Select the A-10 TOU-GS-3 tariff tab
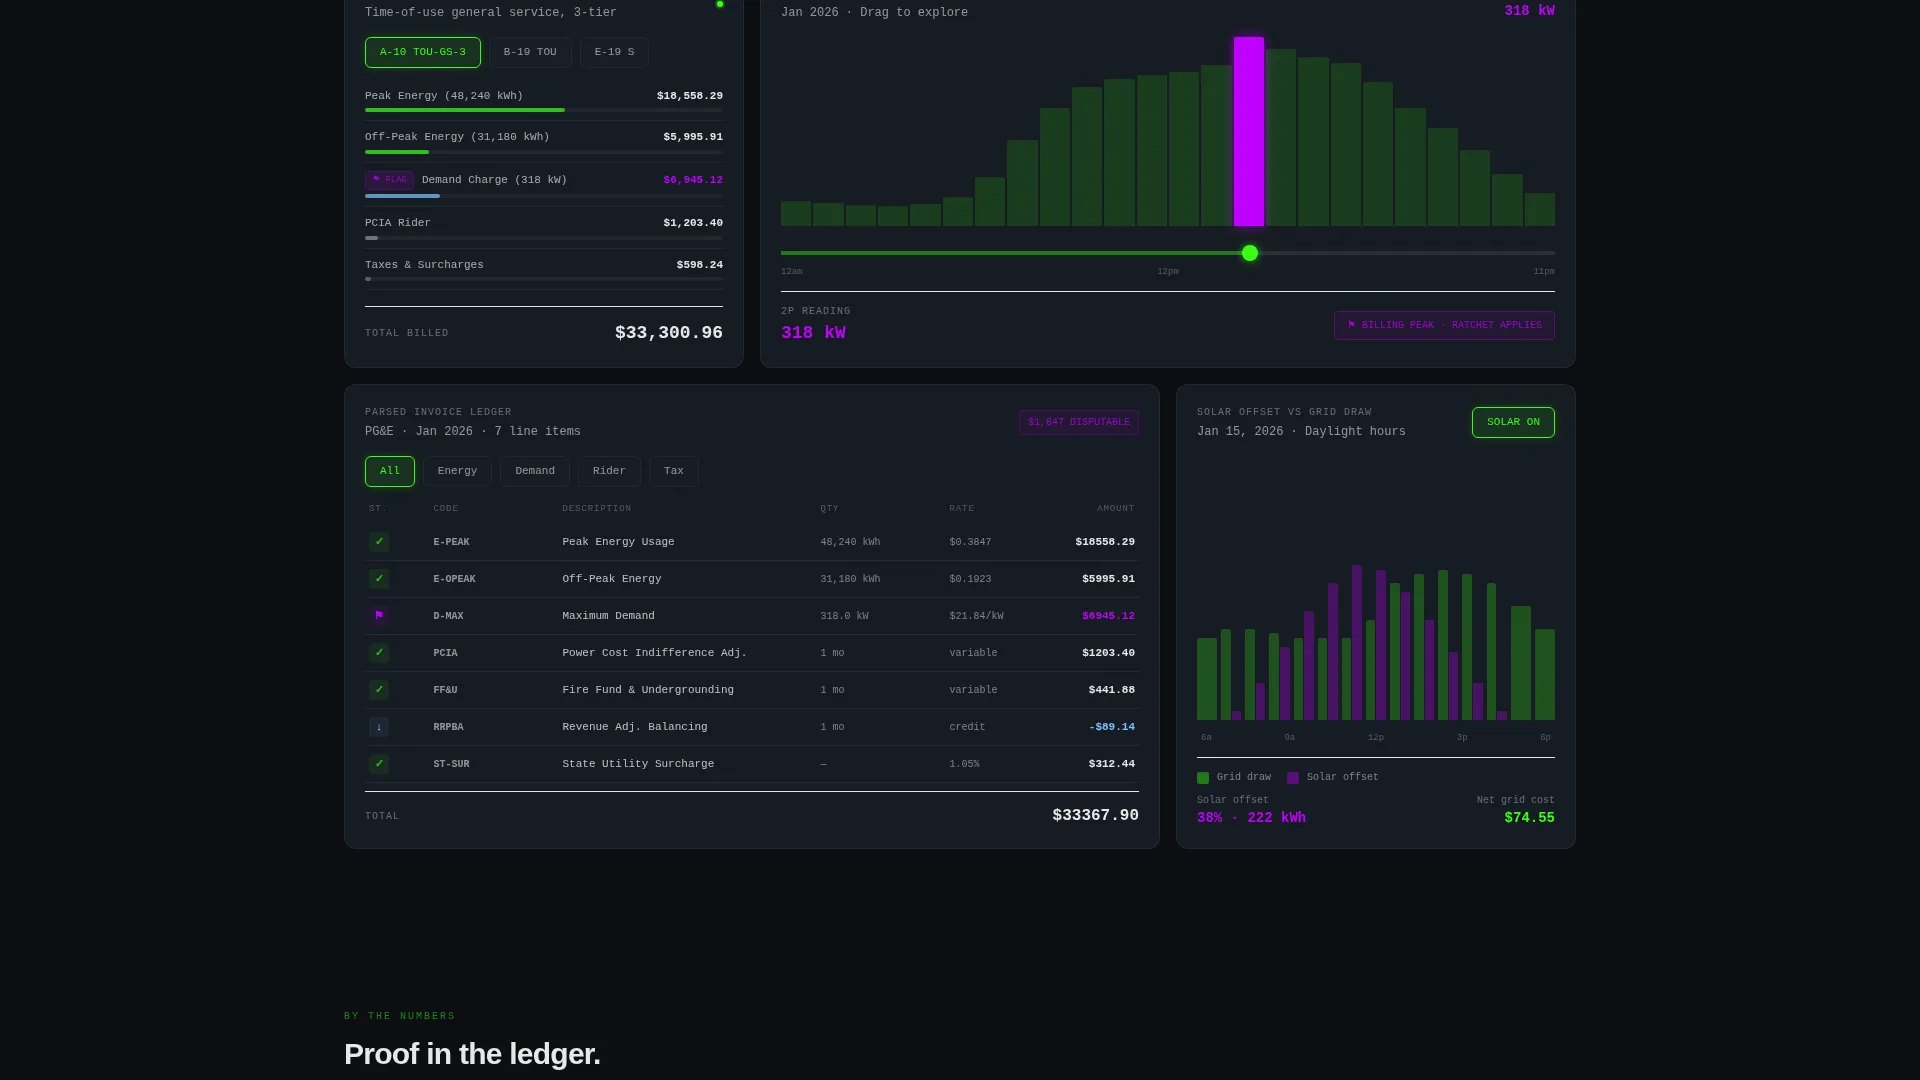Image resolution: width=1920 pixels, height=1080 pixels. 422,52
